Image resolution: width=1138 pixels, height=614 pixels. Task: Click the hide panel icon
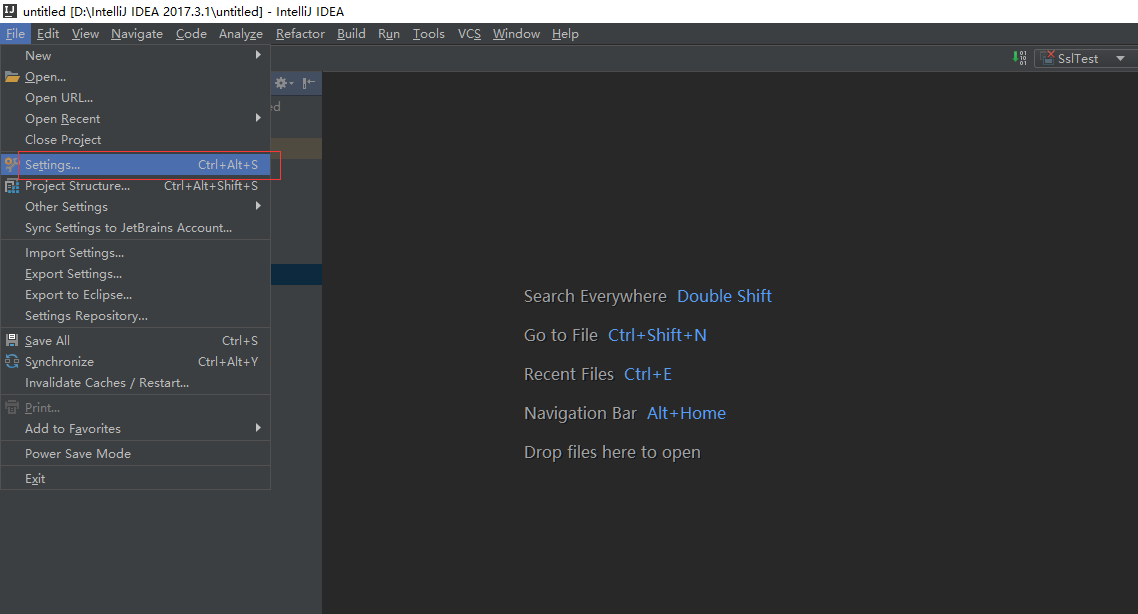(x=308, y=83)
